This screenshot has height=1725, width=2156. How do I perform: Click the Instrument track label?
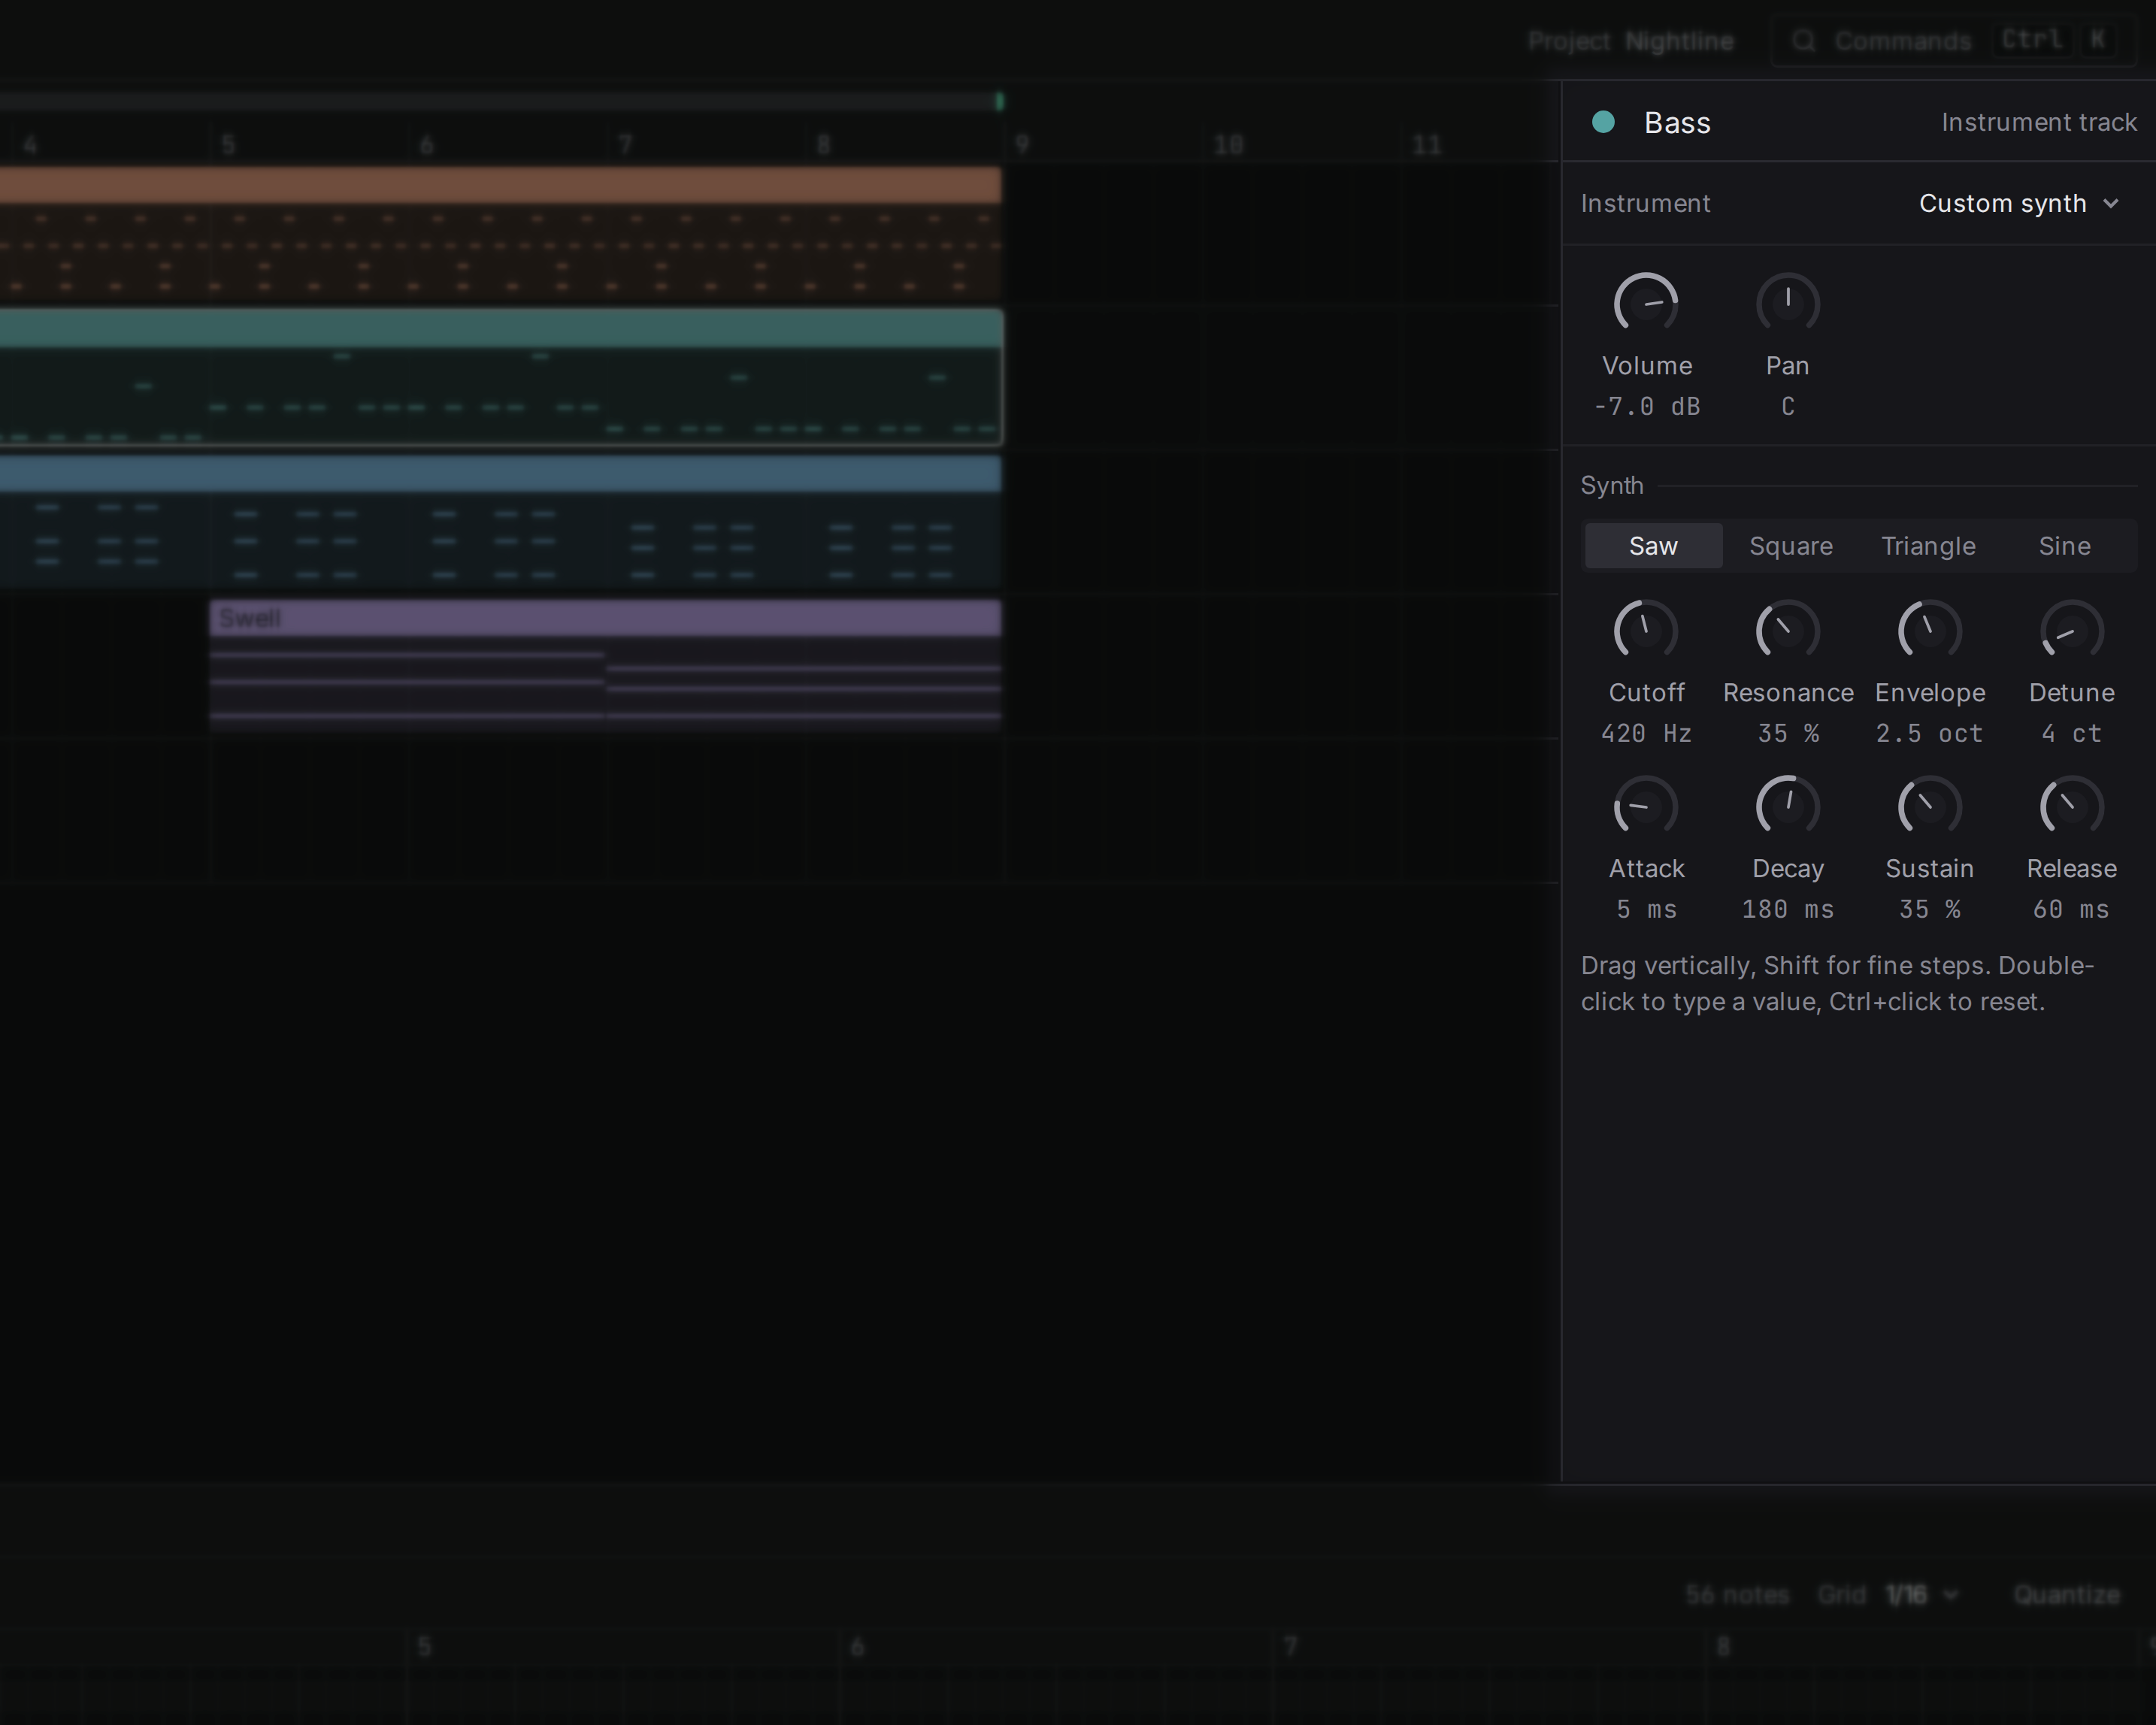[2039, 123]
